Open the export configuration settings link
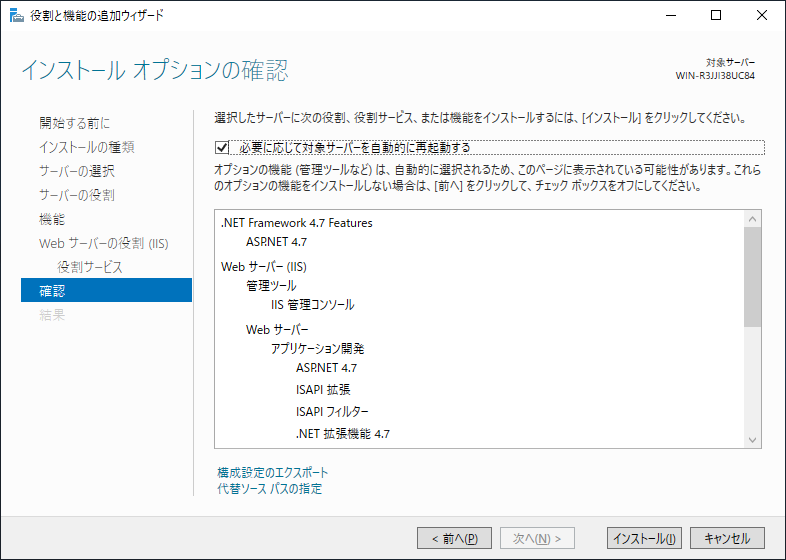Screen dimensions: 786x560 272,472
